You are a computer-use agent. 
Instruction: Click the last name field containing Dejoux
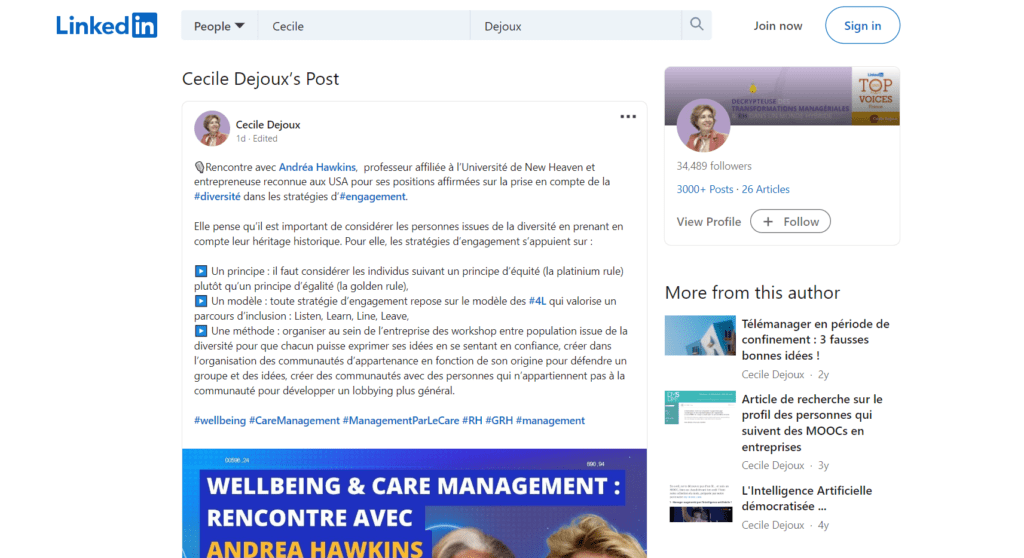(575, 26)
